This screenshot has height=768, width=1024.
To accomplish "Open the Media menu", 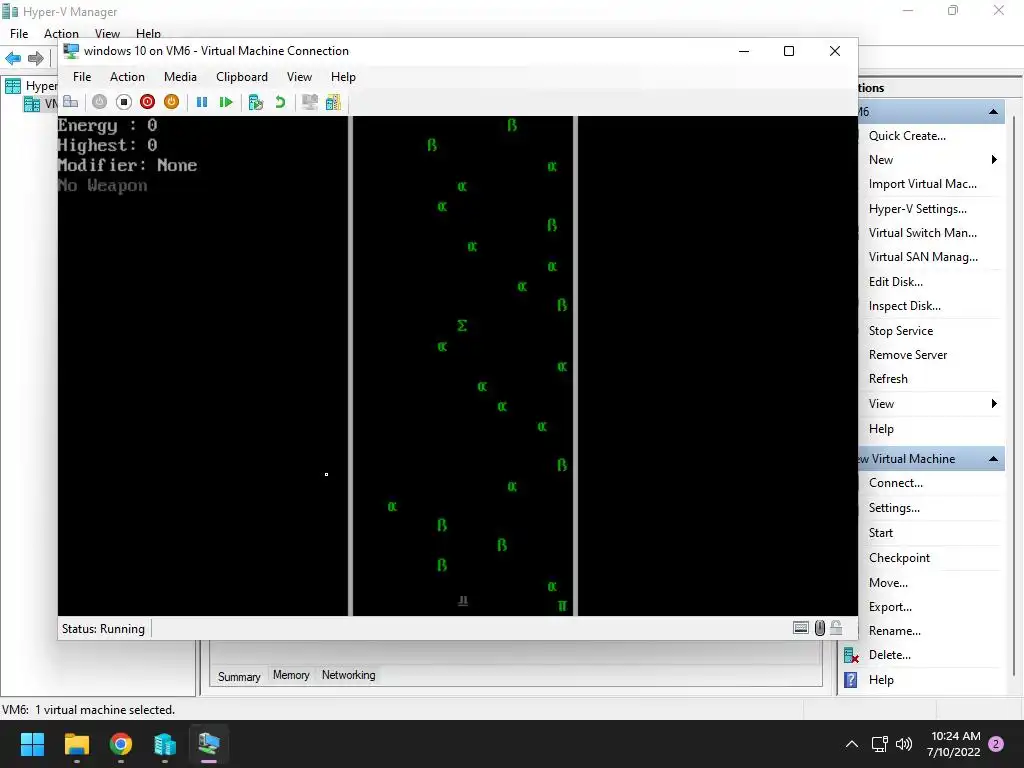I will (x=180, y=77).
